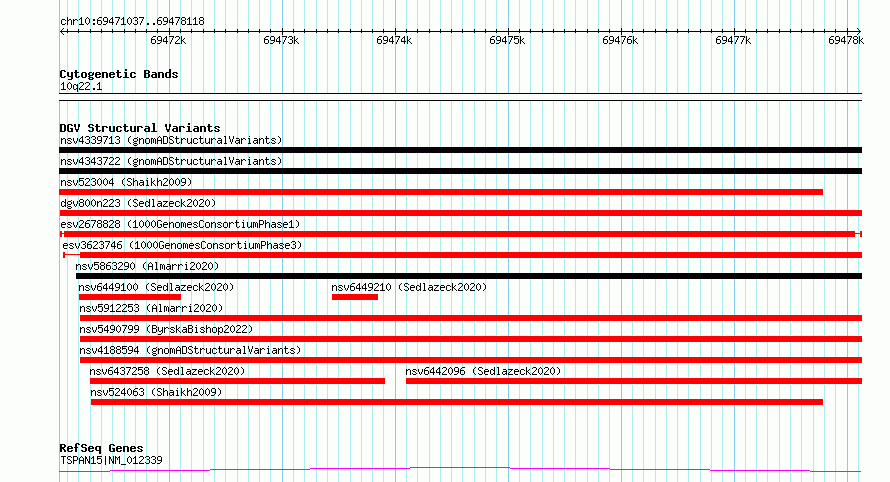
Task: Open the nsv5912253 Almarri2020 label
Action: 151,308
